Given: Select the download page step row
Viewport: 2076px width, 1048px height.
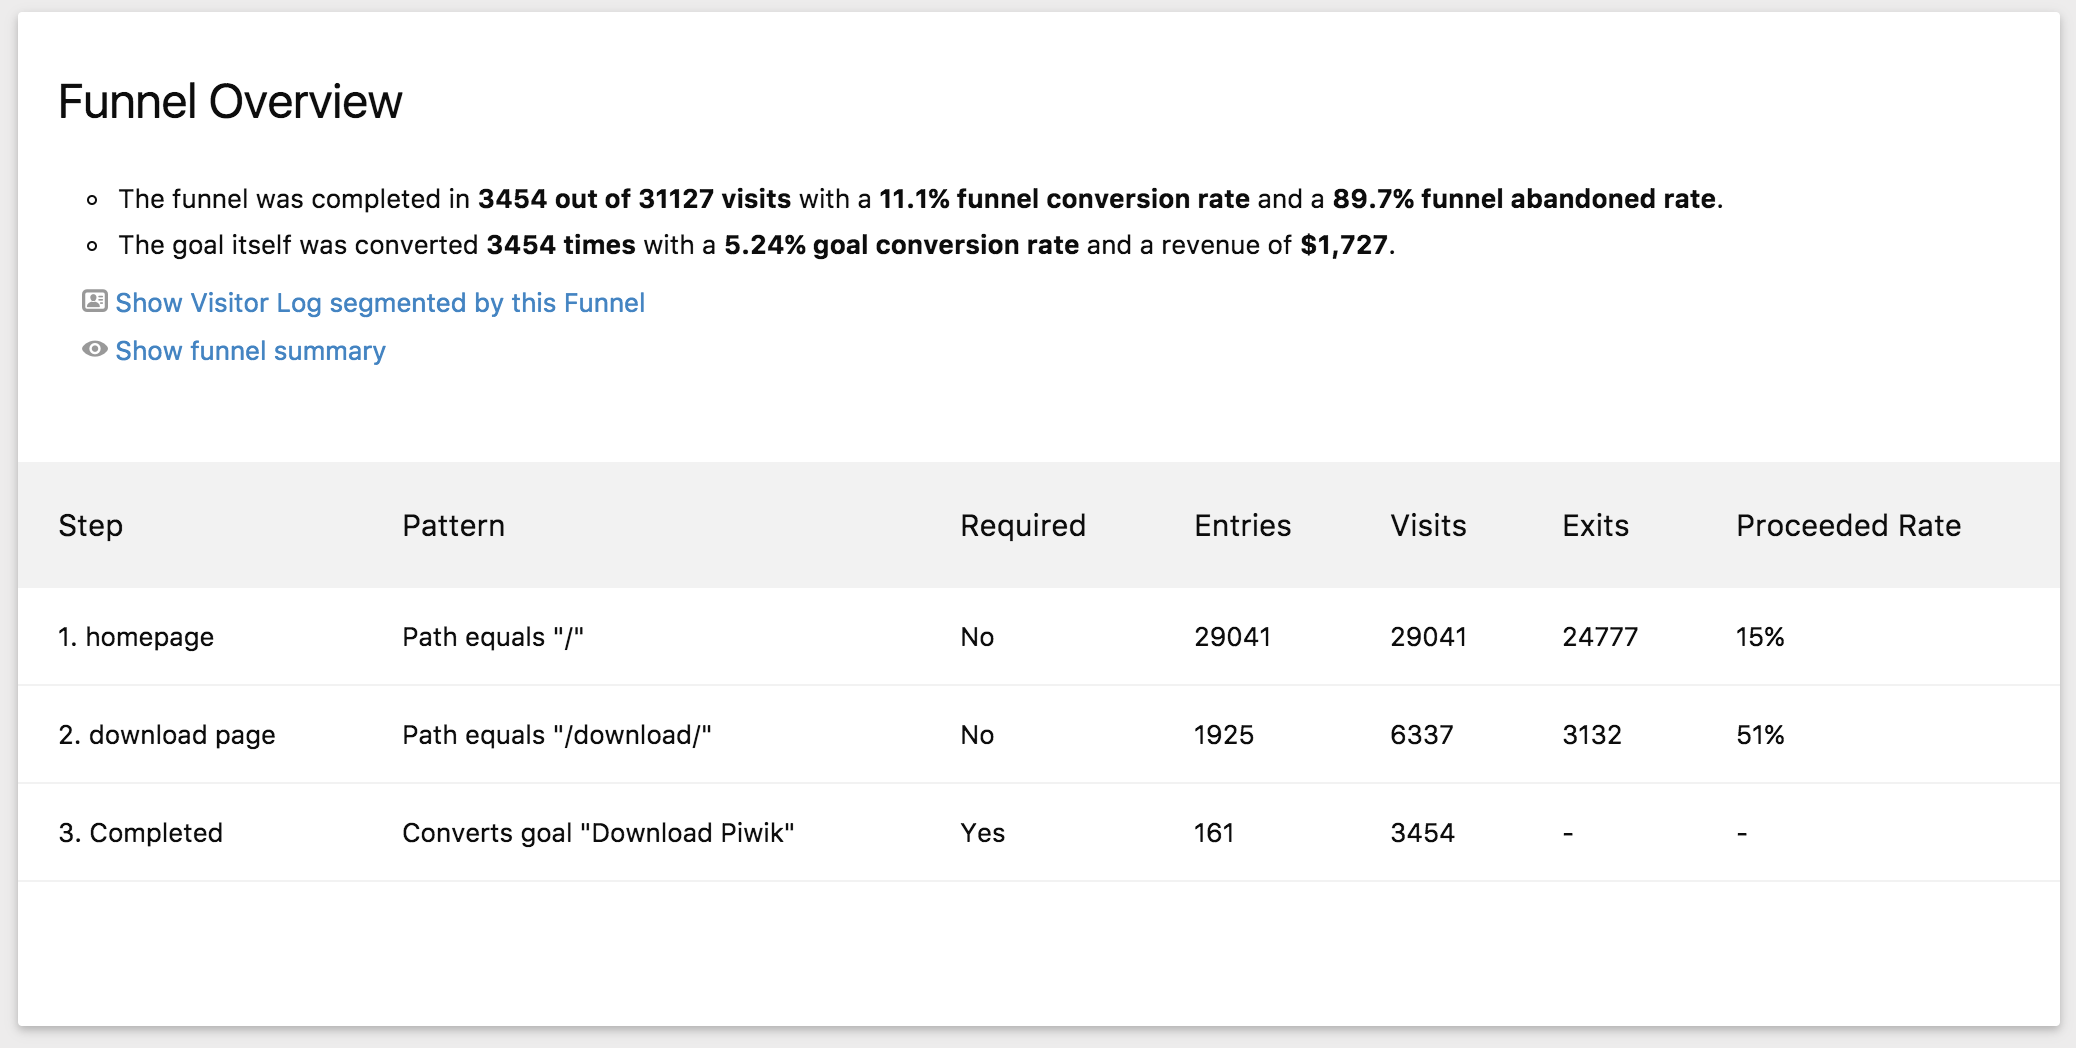Looking at the screenshot, I should tap(167, 735).
